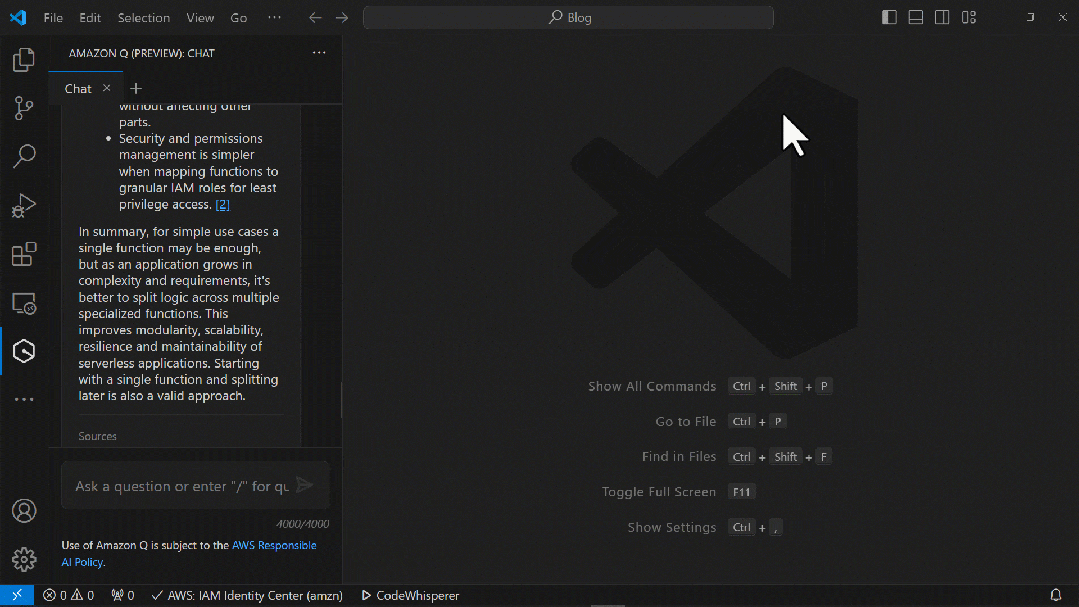
Task: Open the Search view icon
Action: coord(23,156)
